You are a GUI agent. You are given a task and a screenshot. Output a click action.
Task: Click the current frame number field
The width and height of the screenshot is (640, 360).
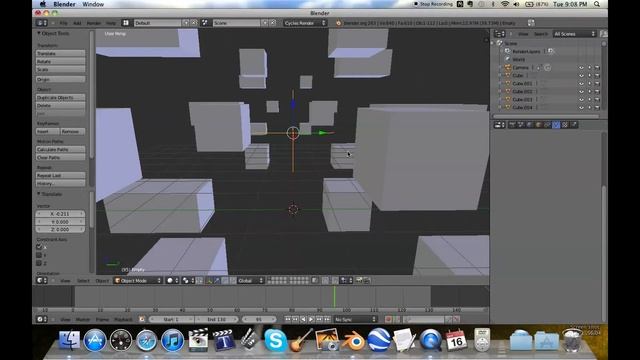coord(259,319)
